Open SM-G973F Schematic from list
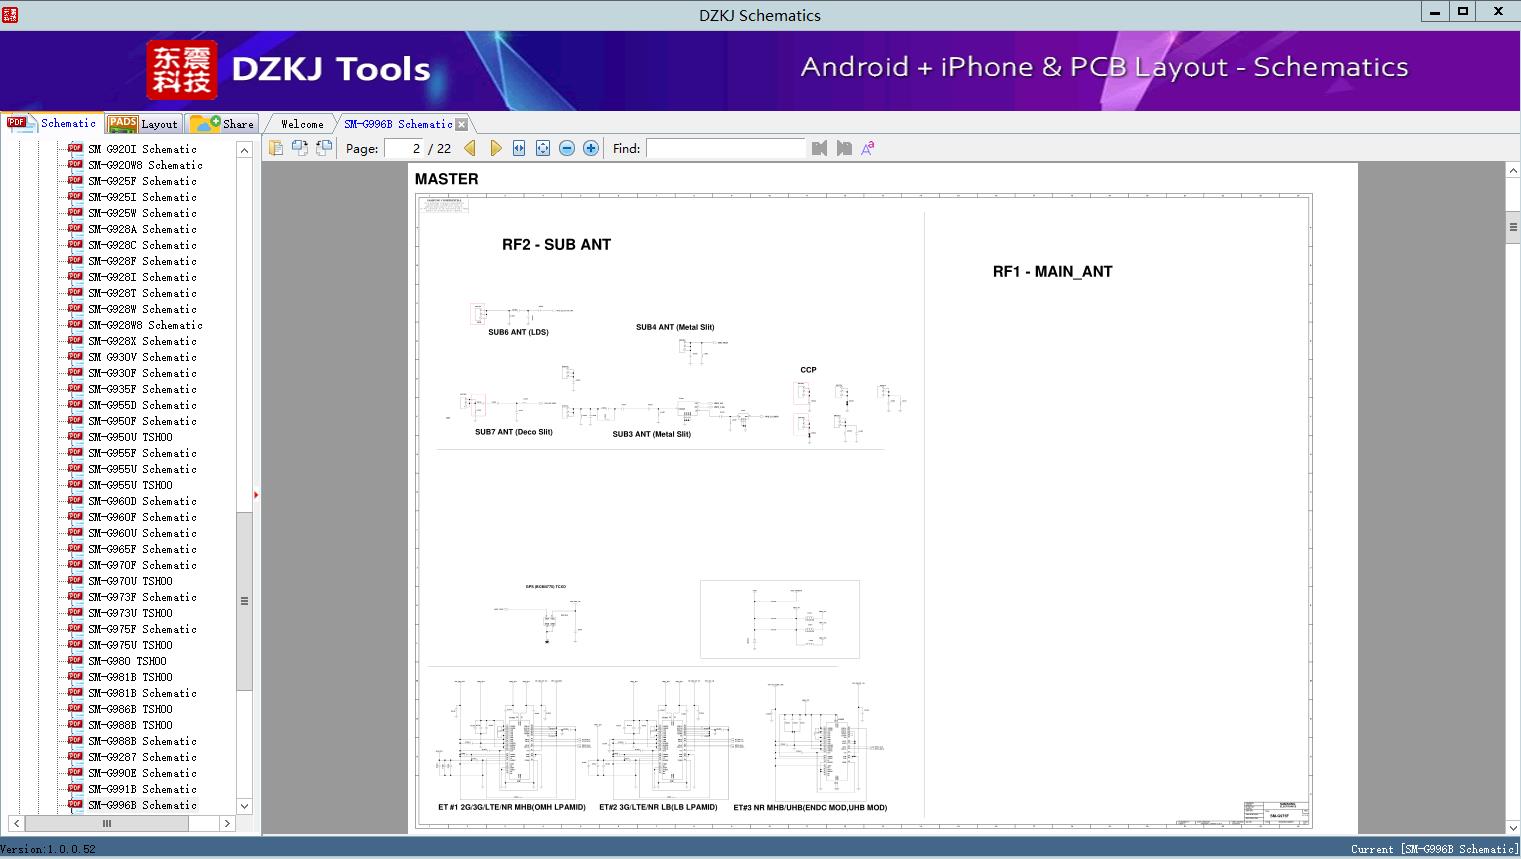 point(142,597)
